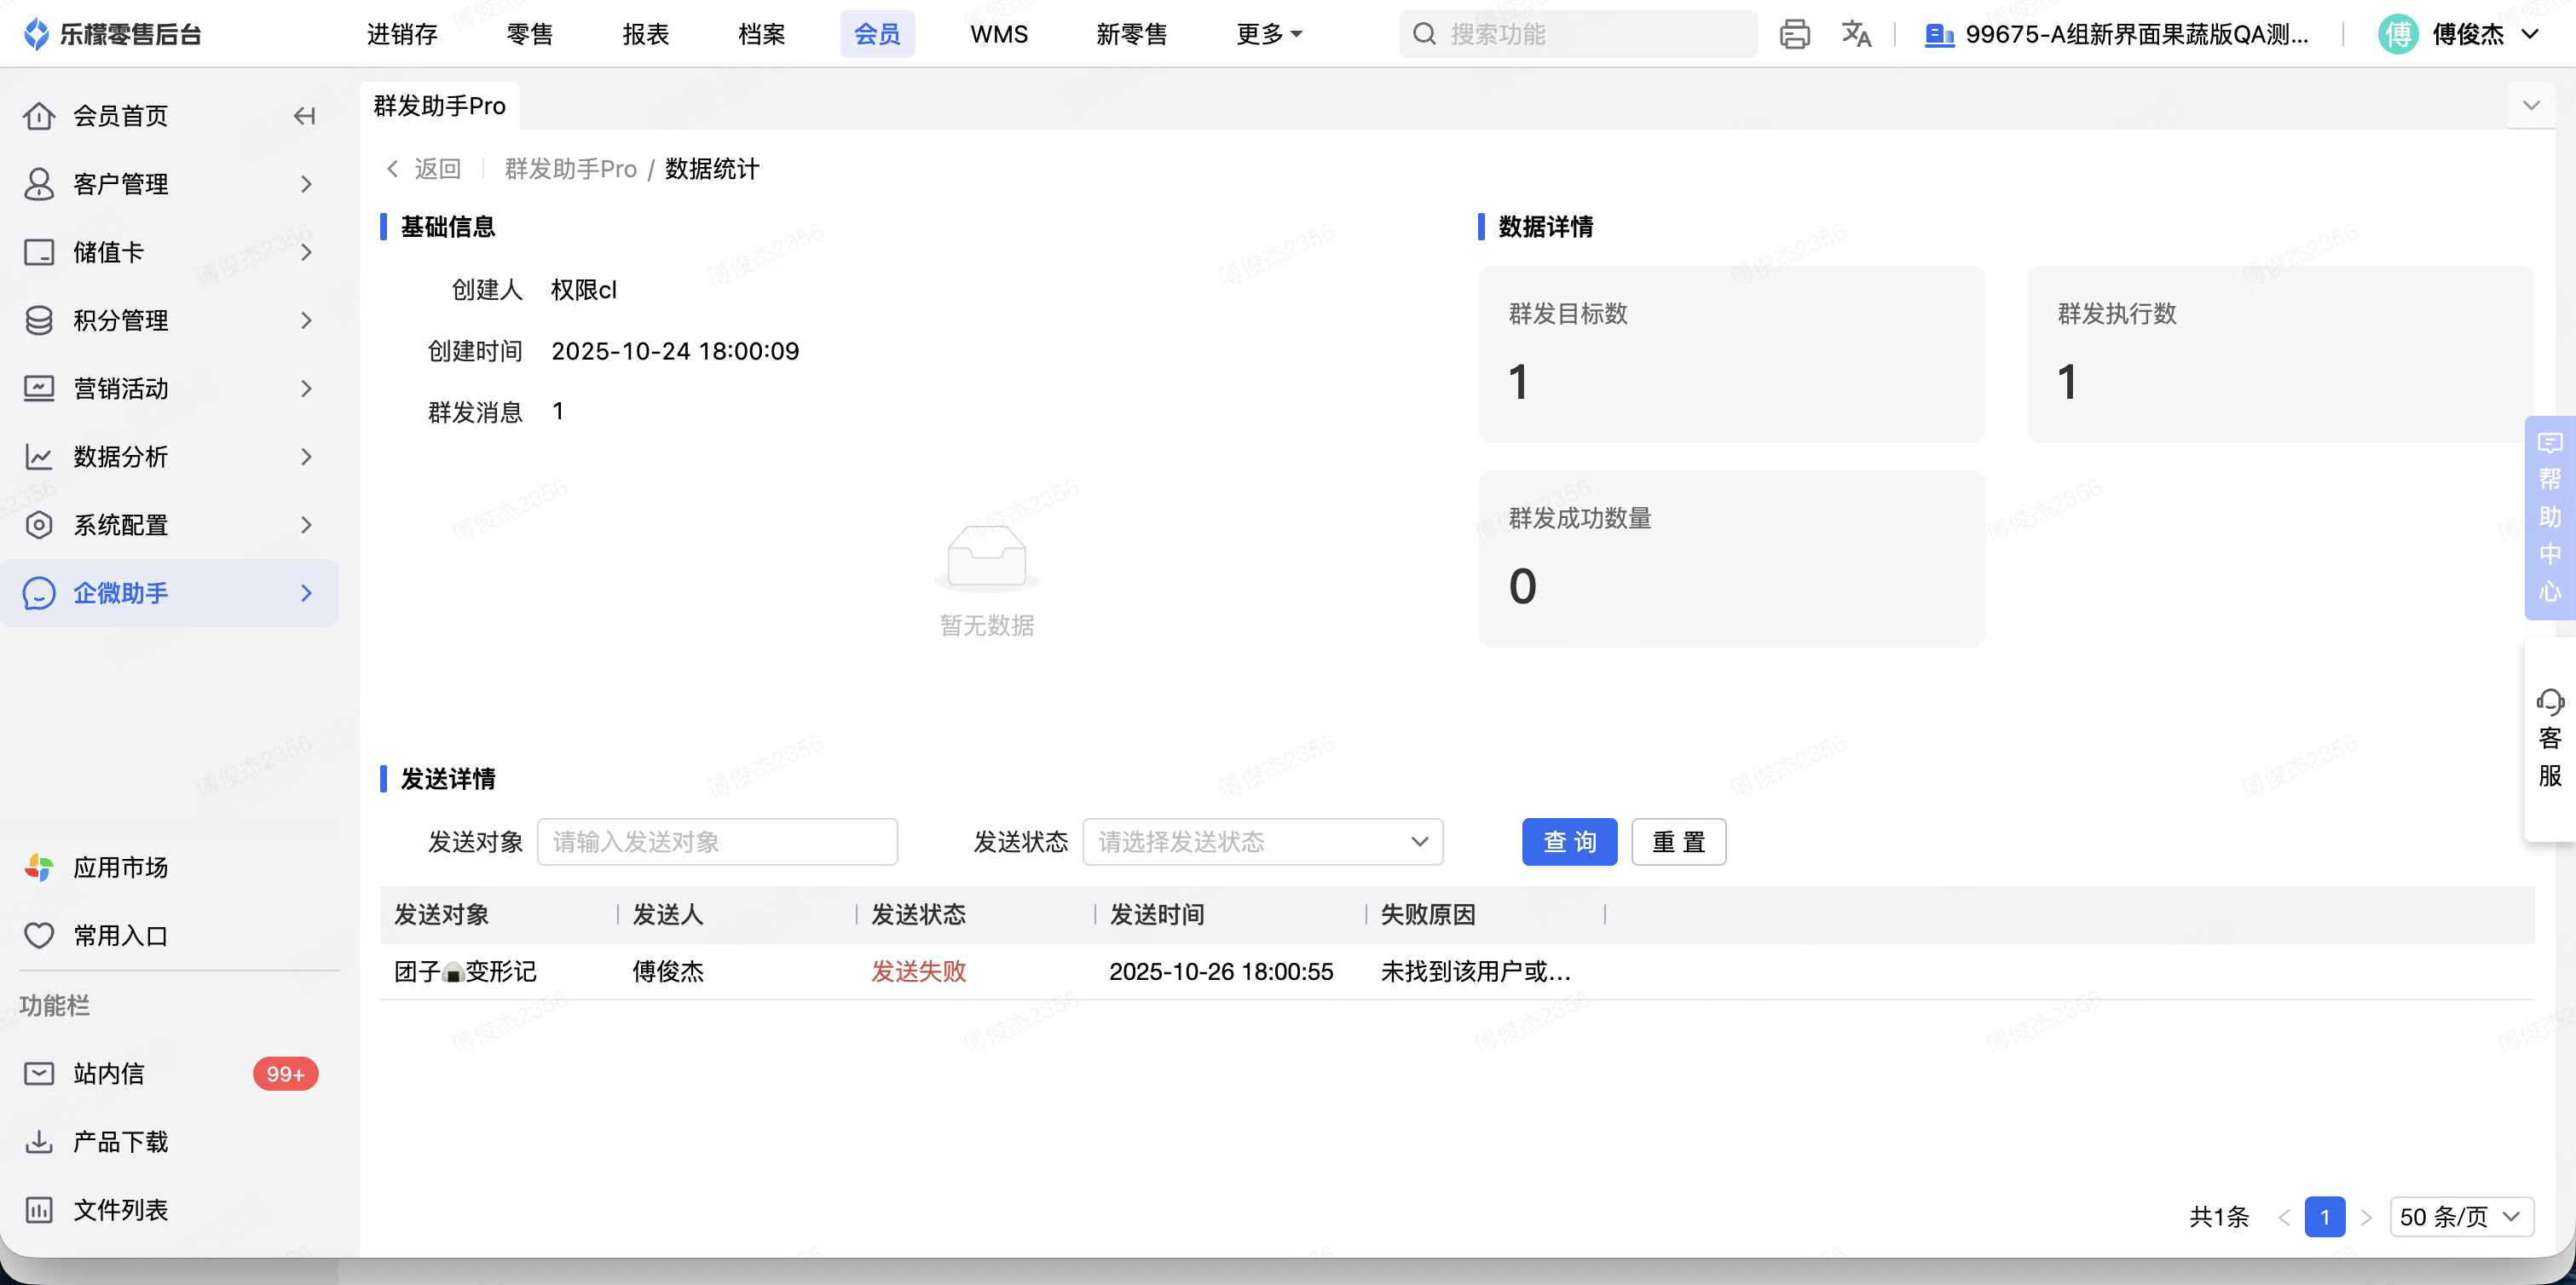Open 文件列表 in the sidebar
The width and height of the screenshot is (2576, 1285).
(120, 1210)
